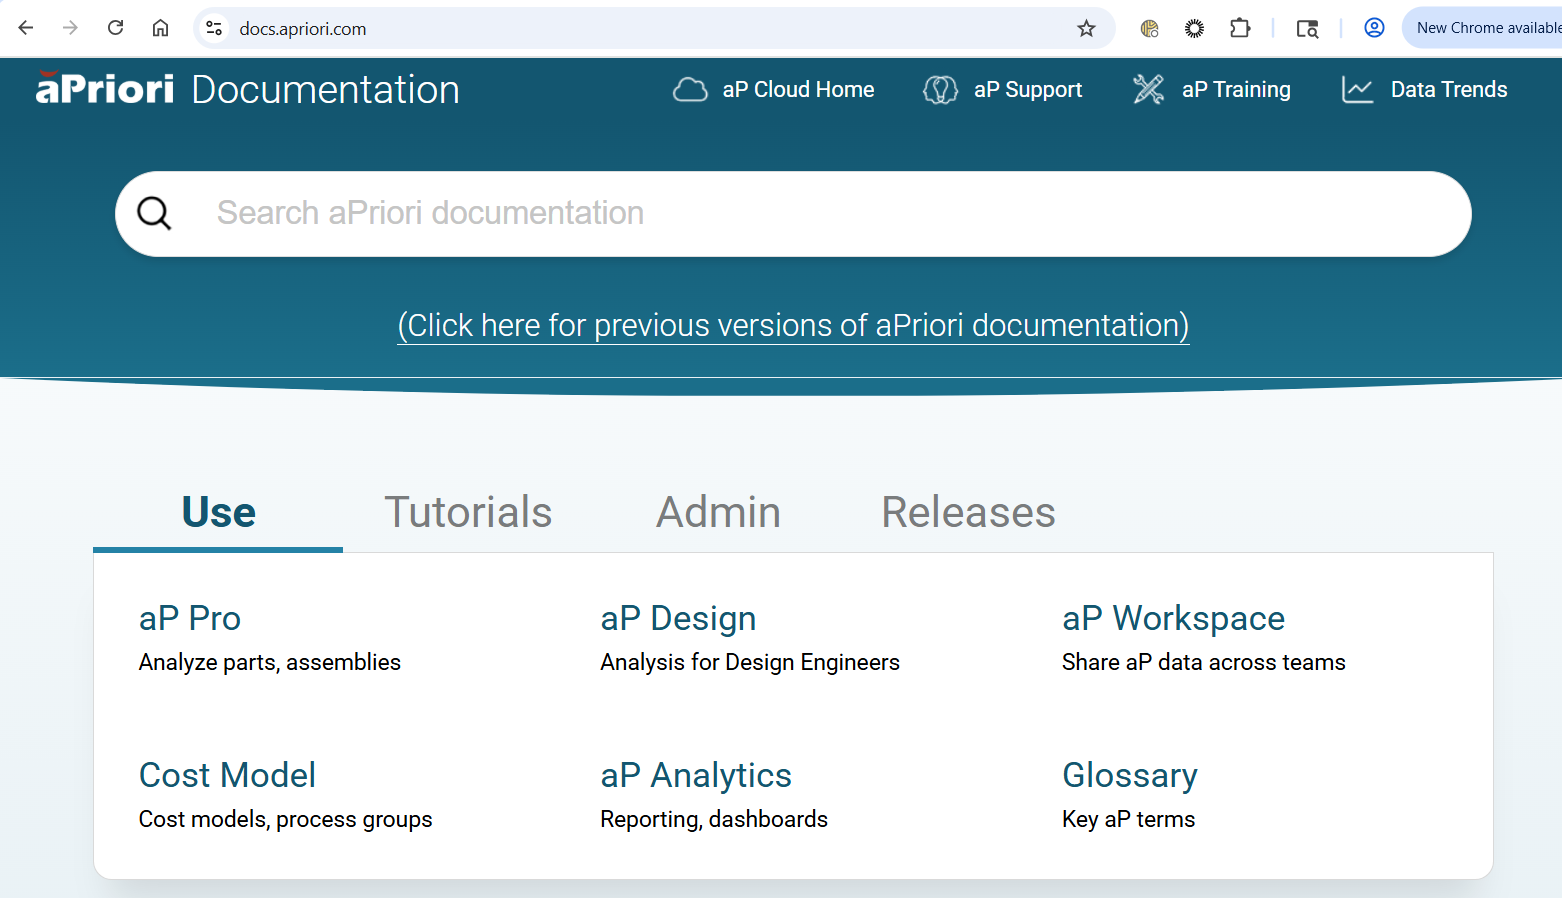Open the aP Design documentation link

[678, 618]
